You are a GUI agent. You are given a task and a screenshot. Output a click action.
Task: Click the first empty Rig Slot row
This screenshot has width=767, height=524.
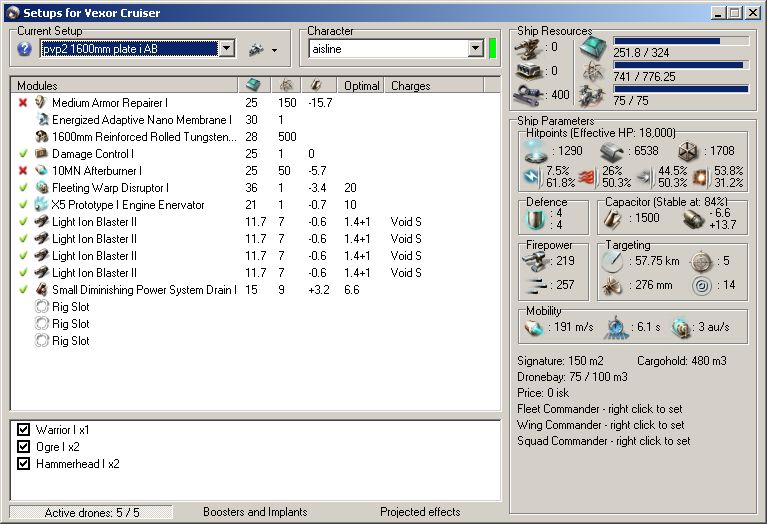click(255, 307)
